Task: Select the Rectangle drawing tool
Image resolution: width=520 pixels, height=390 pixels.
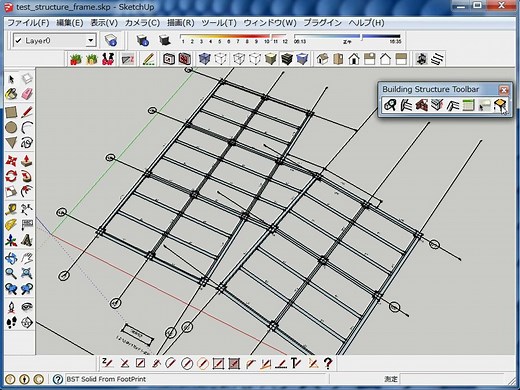Action: pos(11,112)
